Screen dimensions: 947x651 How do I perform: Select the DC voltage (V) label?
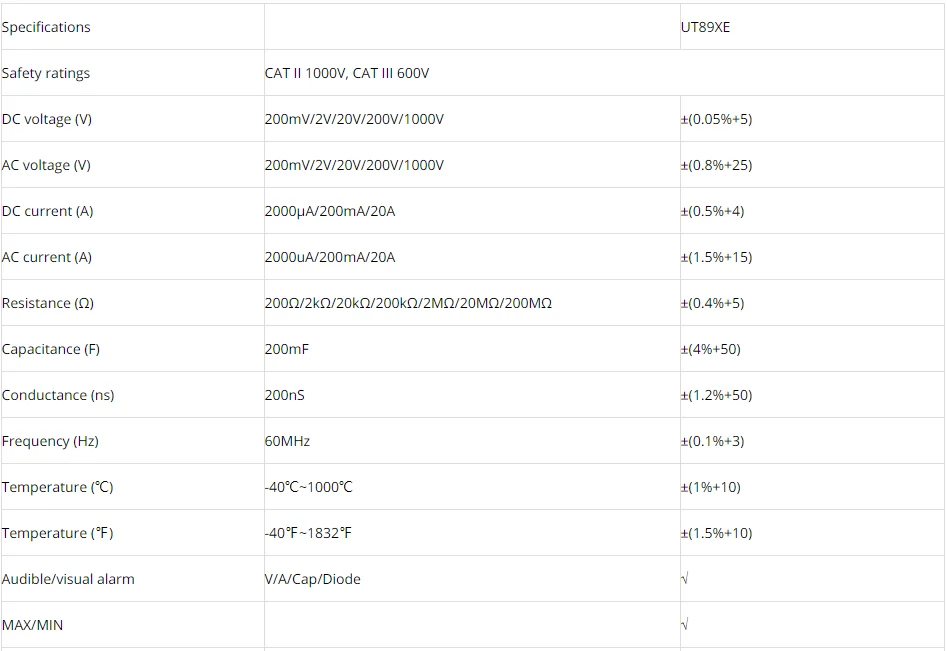coord(47,119)
